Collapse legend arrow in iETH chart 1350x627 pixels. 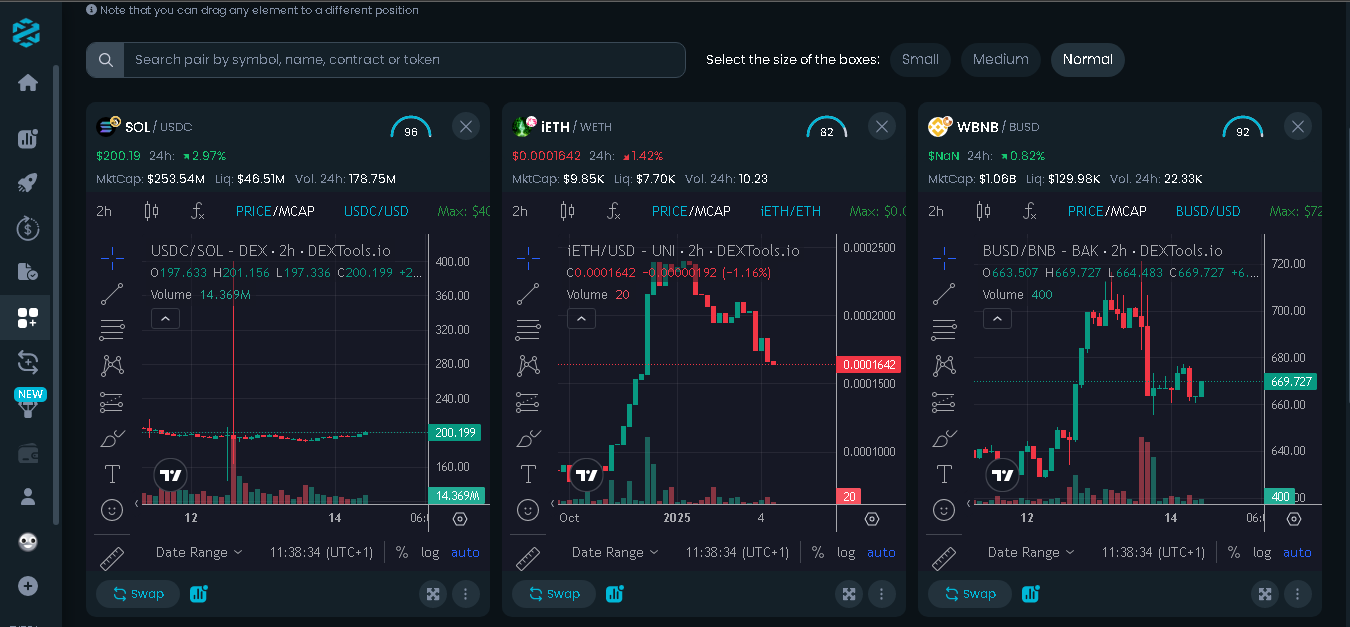point(581,318)
